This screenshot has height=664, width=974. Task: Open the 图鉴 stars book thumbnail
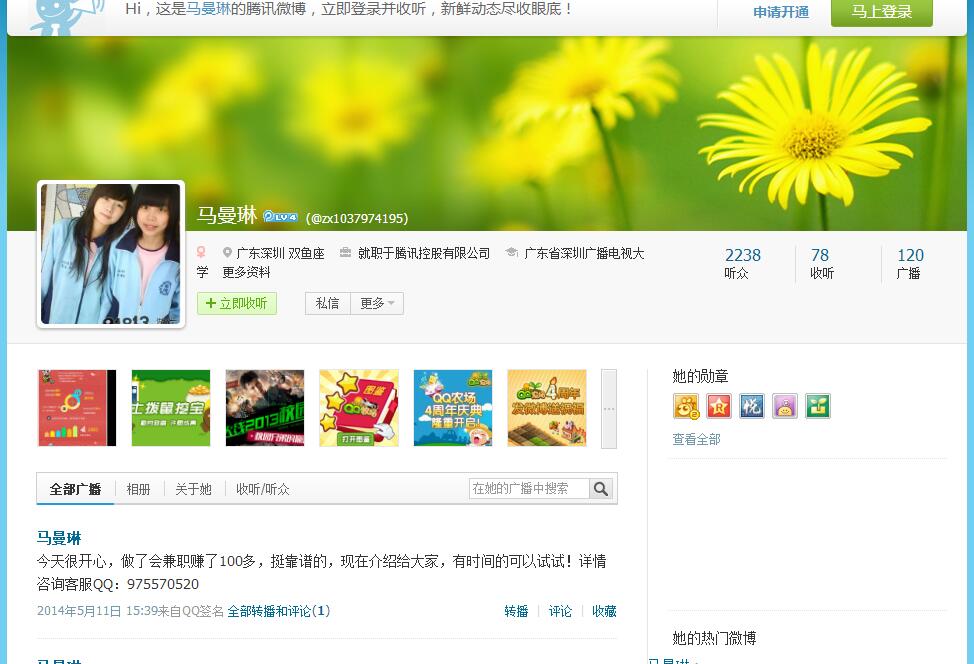click(359, 408)
